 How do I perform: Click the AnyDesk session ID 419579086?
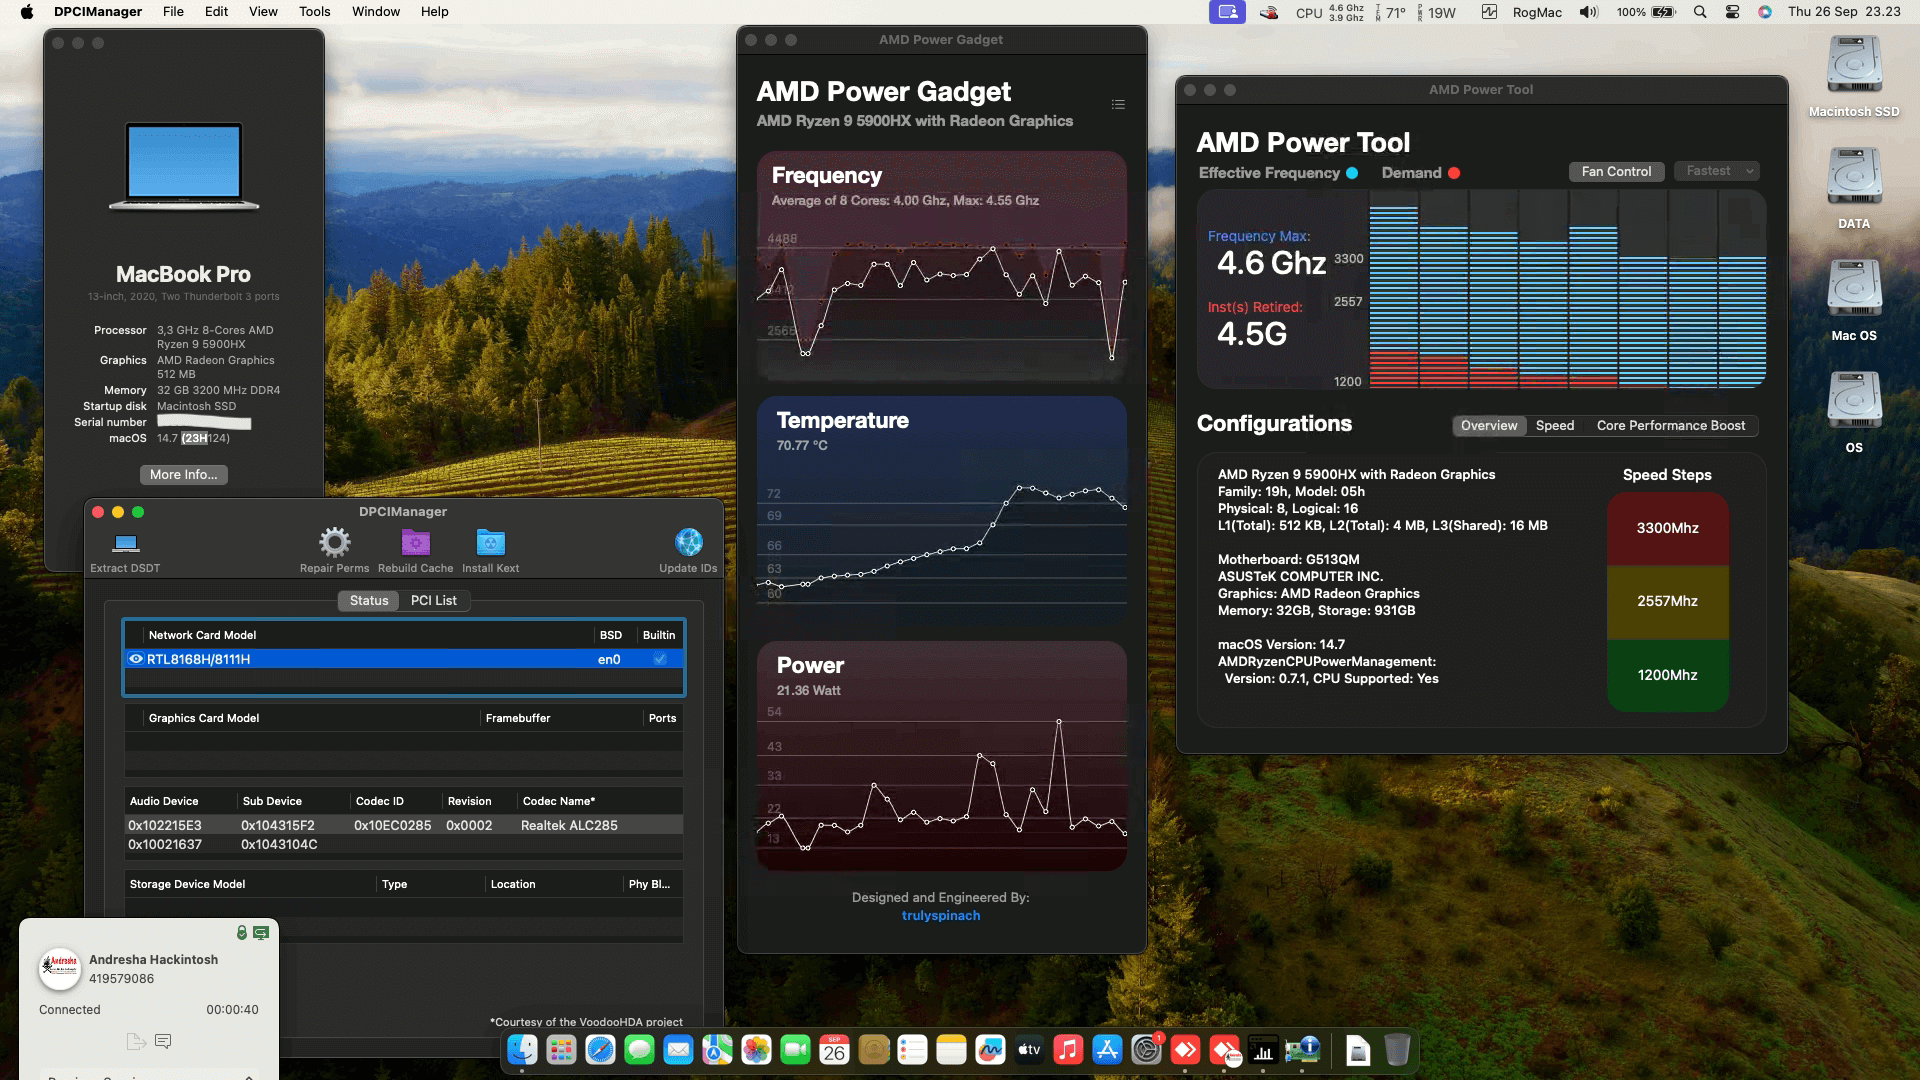tap(121, 979)
